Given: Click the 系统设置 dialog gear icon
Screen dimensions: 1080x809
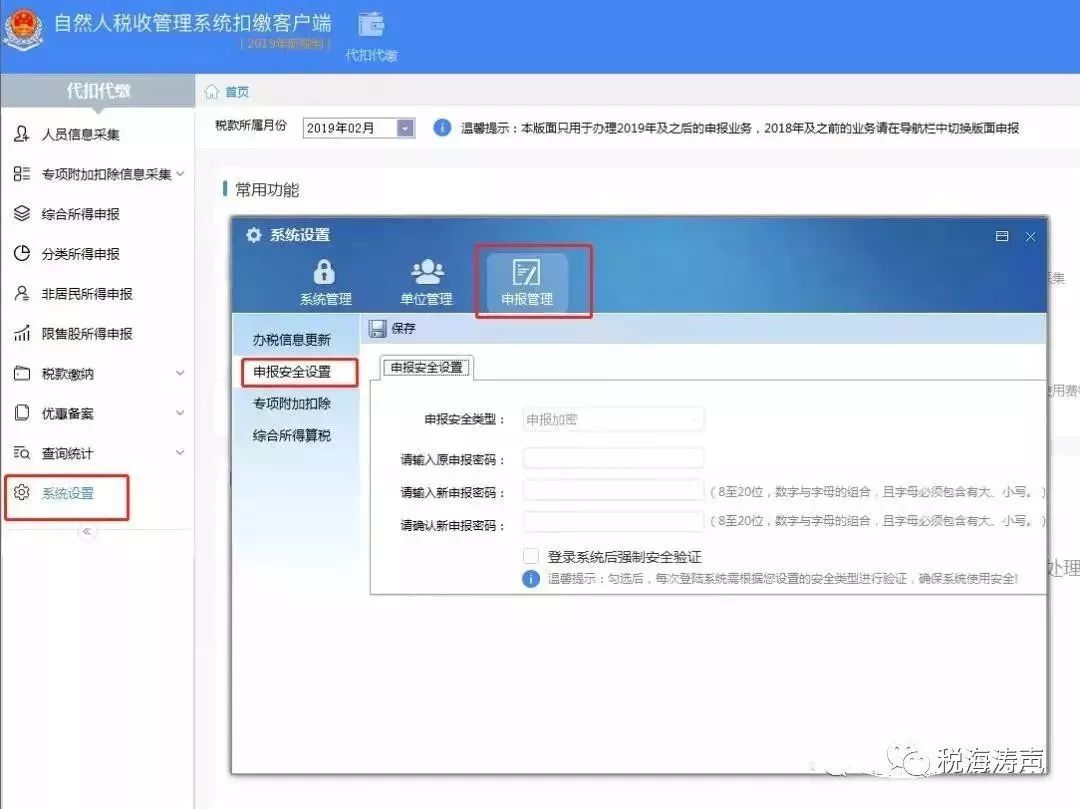Looking at the screenshot, I should [253, 235].
